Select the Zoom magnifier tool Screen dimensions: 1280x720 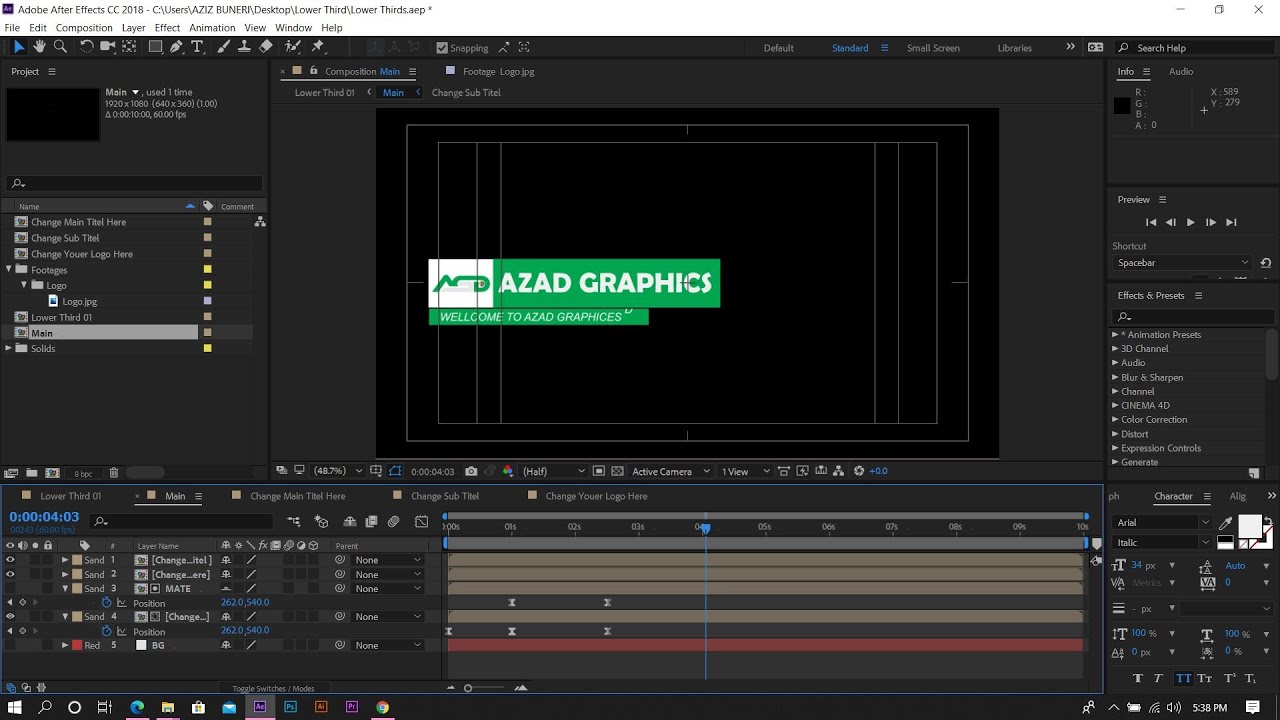tap(60, 47)
